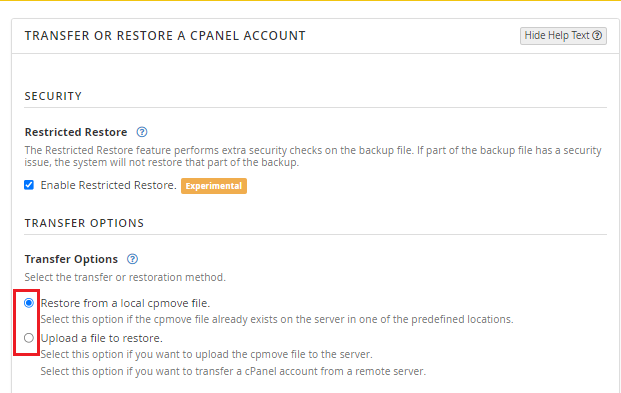
Task: Click the cpmove file predefined locations help text
Action: click(277, 319)
